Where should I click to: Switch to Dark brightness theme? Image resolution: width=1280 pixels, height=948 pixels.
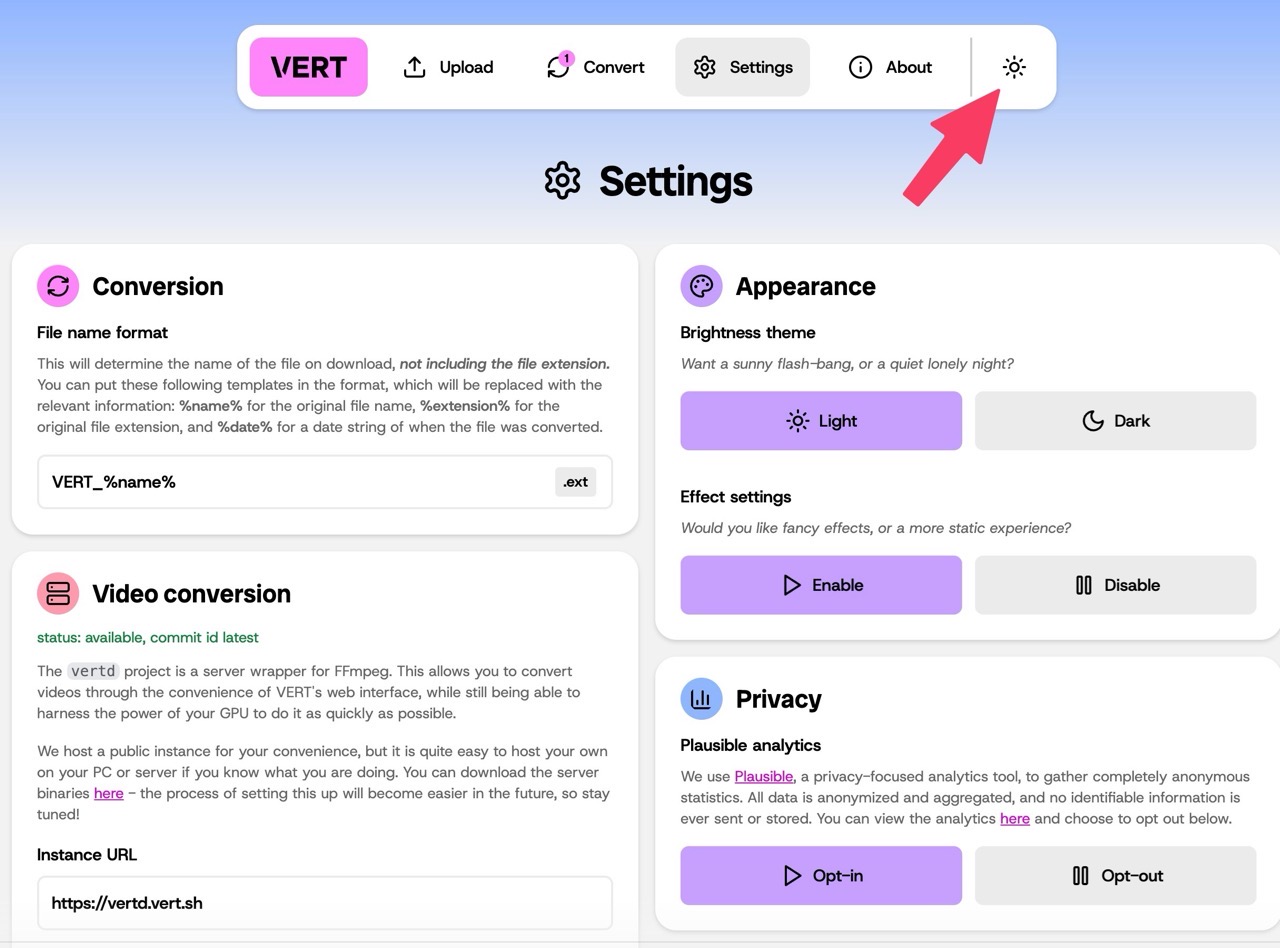click(x=1115, y=421)
